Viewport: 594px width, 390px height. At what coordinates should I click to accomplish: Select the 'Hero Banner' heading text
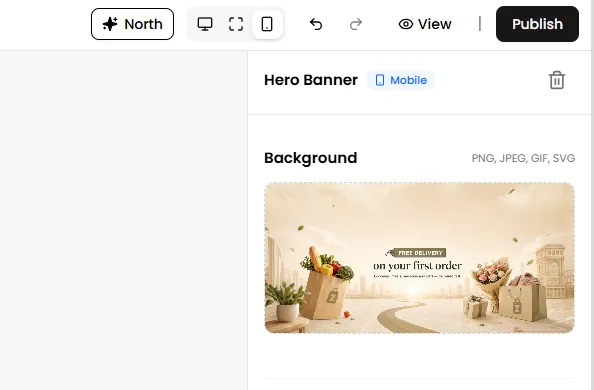pos(311,80)
